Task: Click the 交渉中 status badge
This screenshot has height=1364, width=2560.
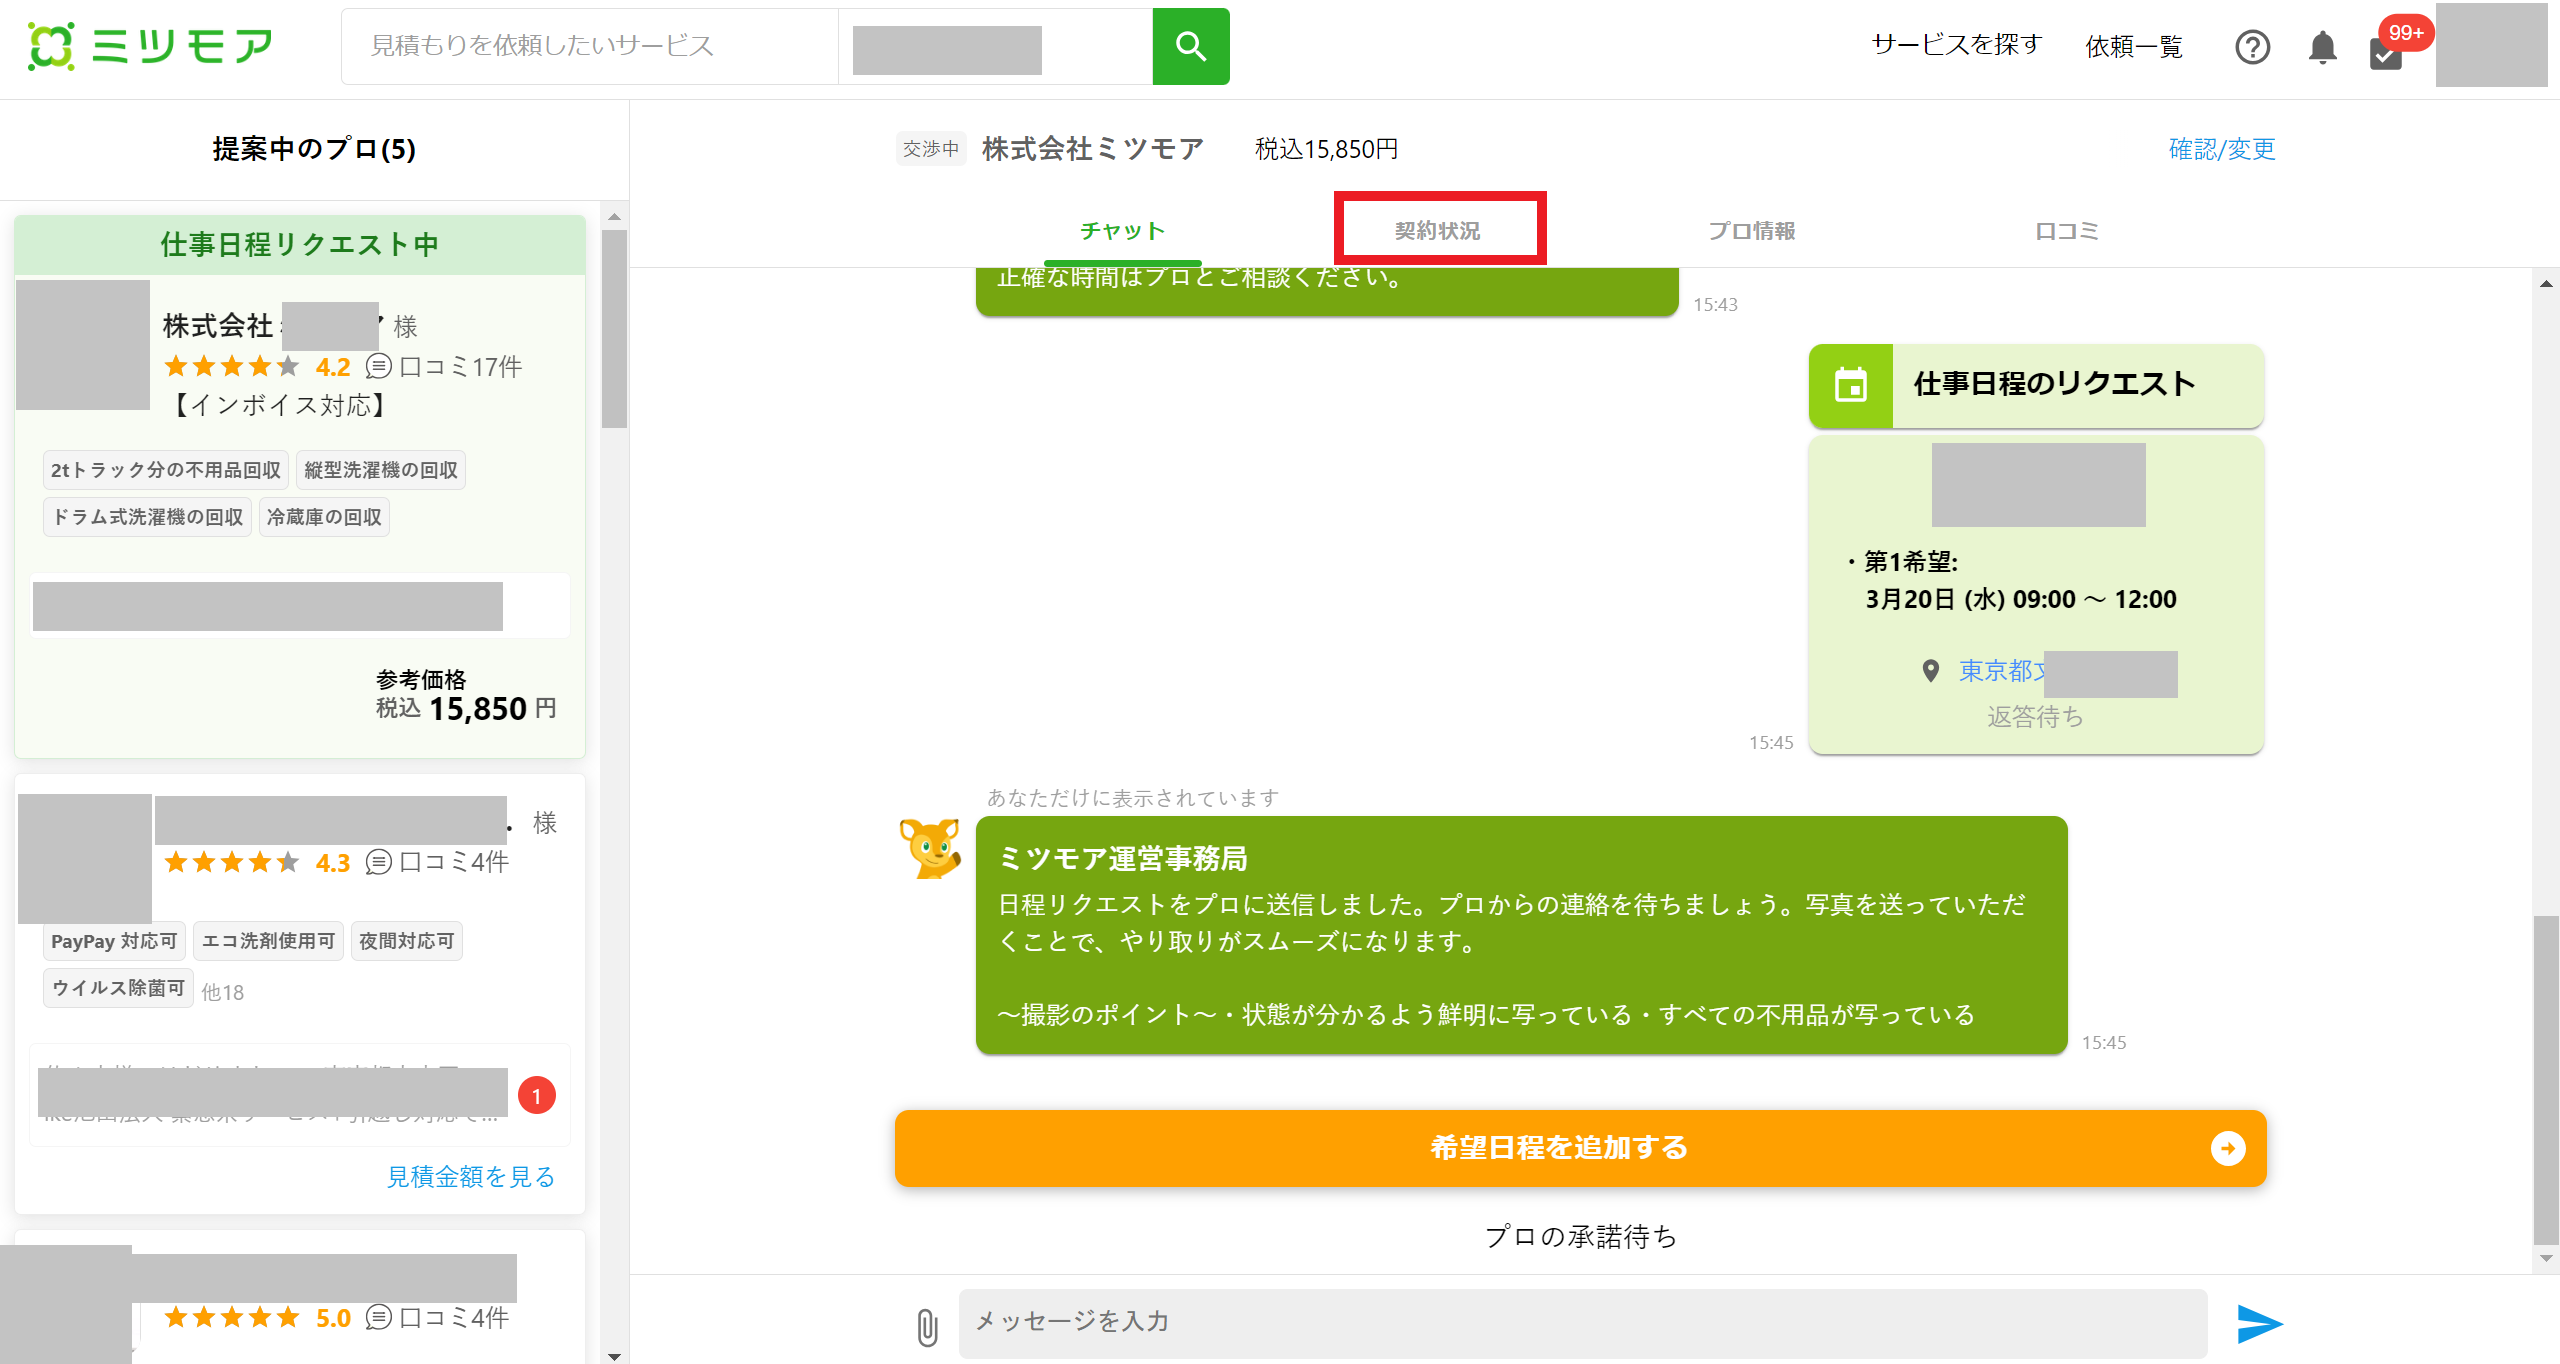Action: 931,149
